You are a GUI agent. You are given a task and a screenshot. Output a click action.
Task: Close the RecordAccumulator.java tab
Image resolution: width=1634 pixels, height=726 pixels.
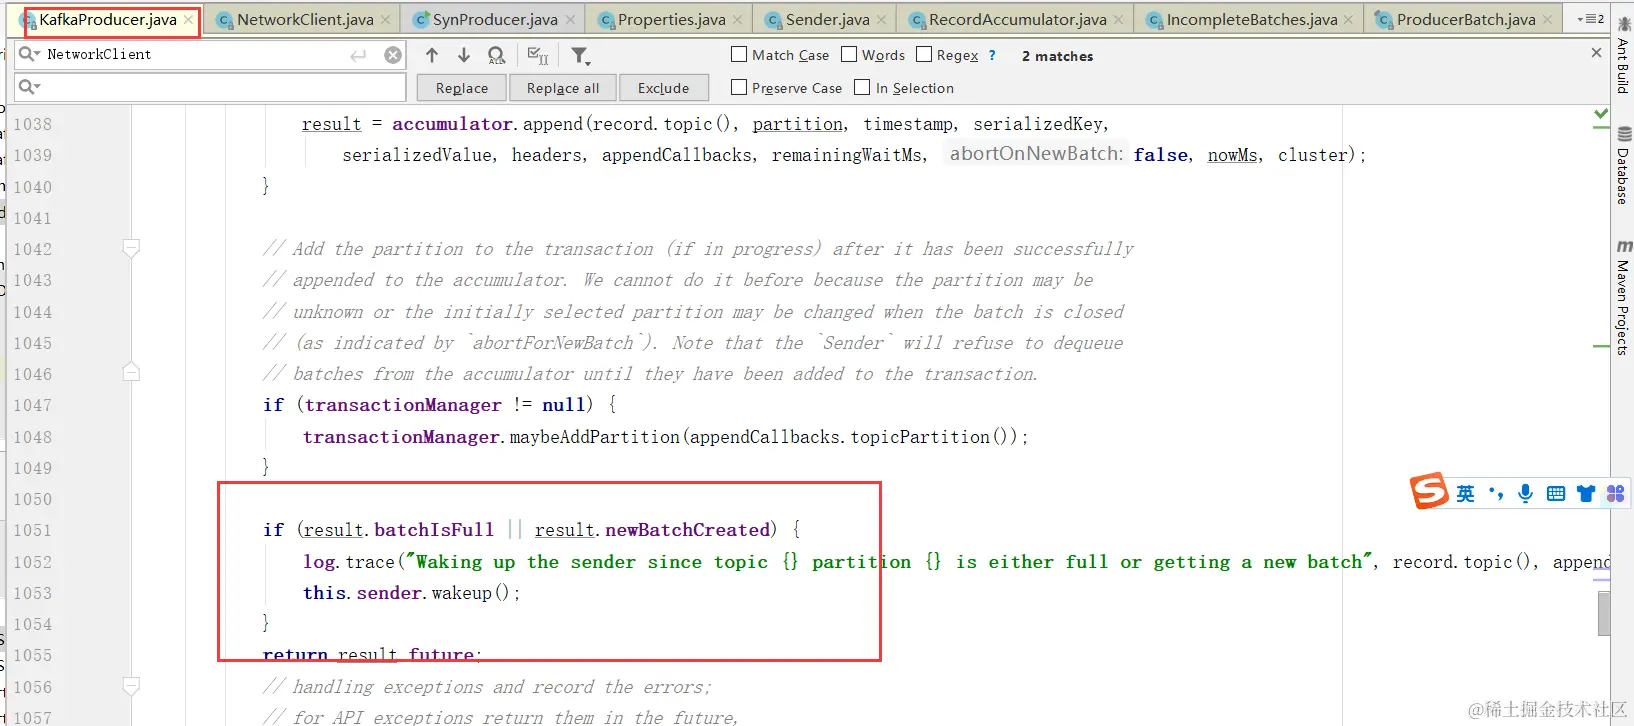1118,20
